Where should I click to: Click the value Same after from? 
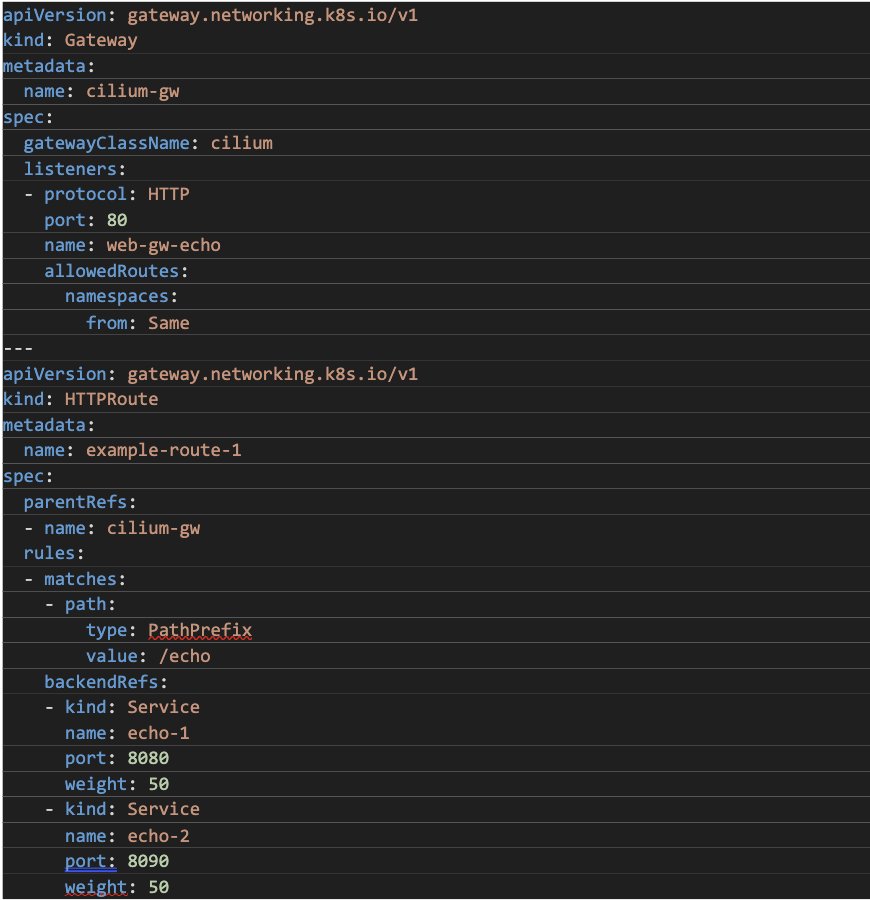tap(168, 323)
